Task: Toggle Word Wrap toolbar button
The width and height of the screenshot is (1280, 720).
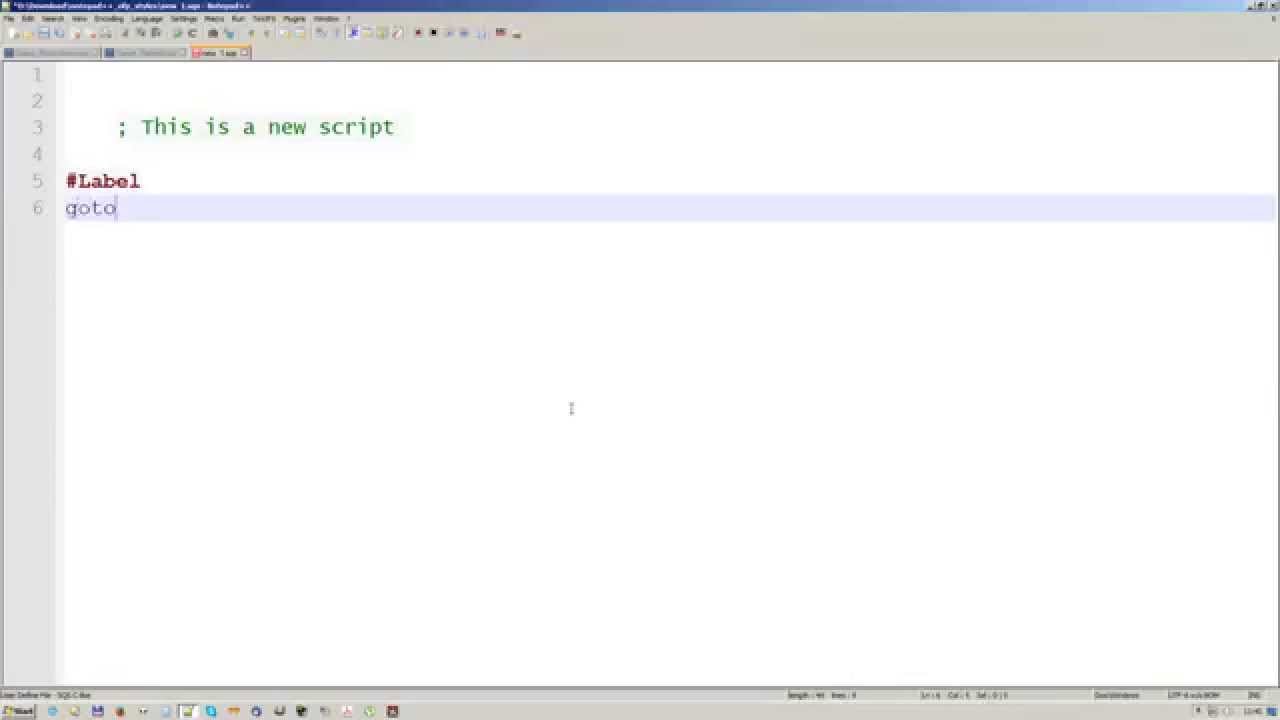Action: click(320, 33)
